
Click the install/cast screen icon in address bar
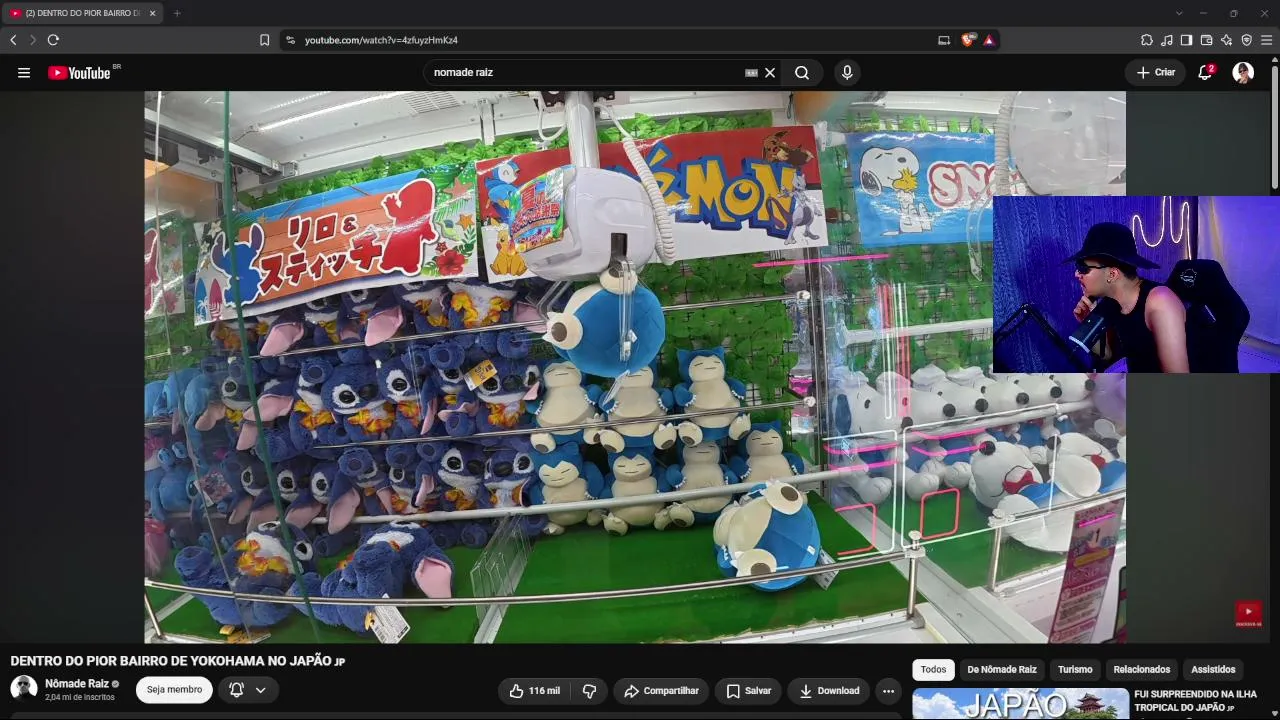pyautogui.click(x=943, y=40)
